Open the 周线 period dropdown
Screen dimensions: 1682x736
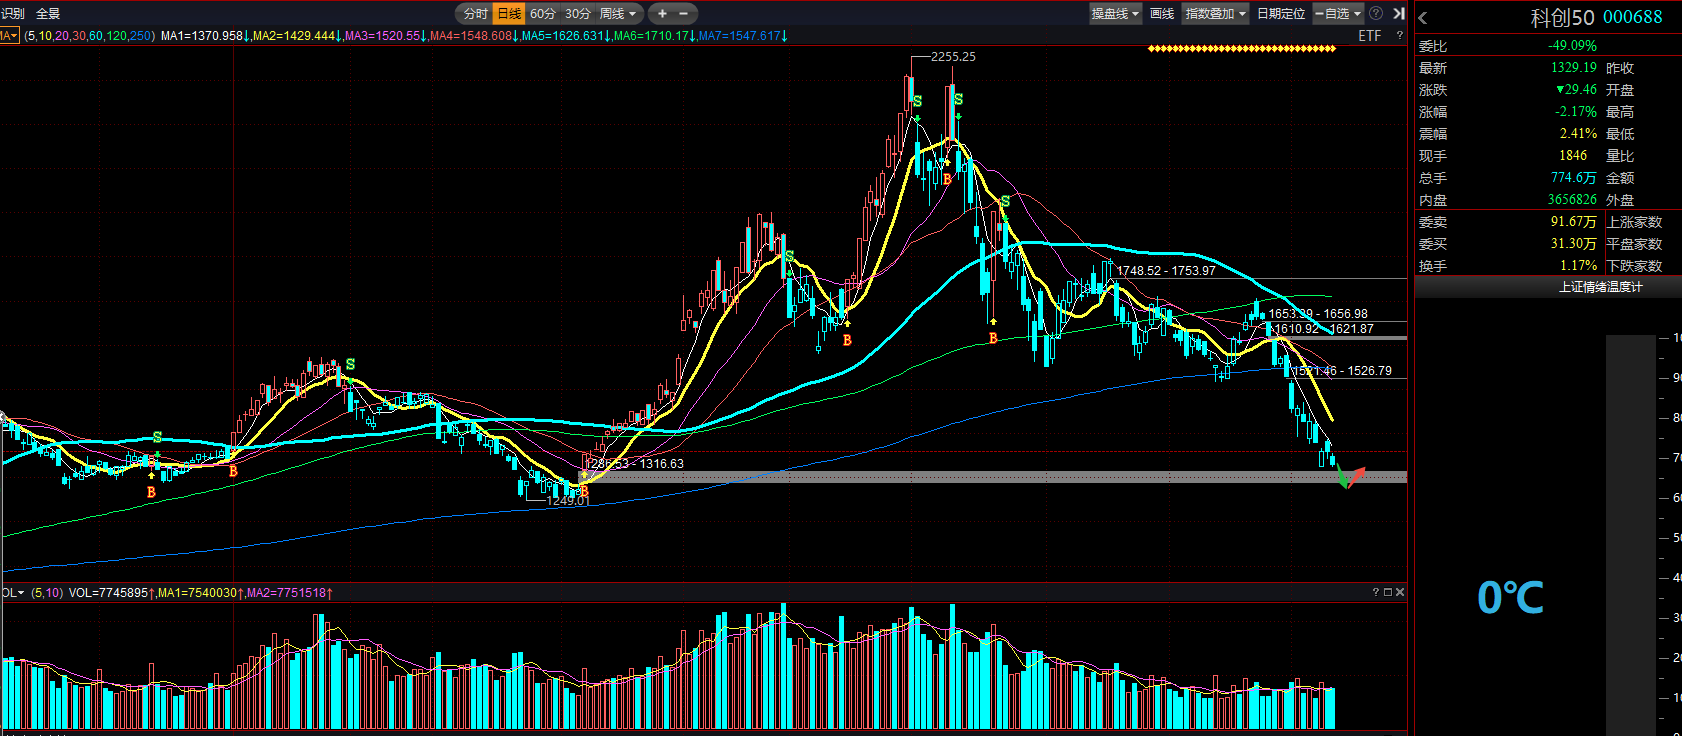618,14
